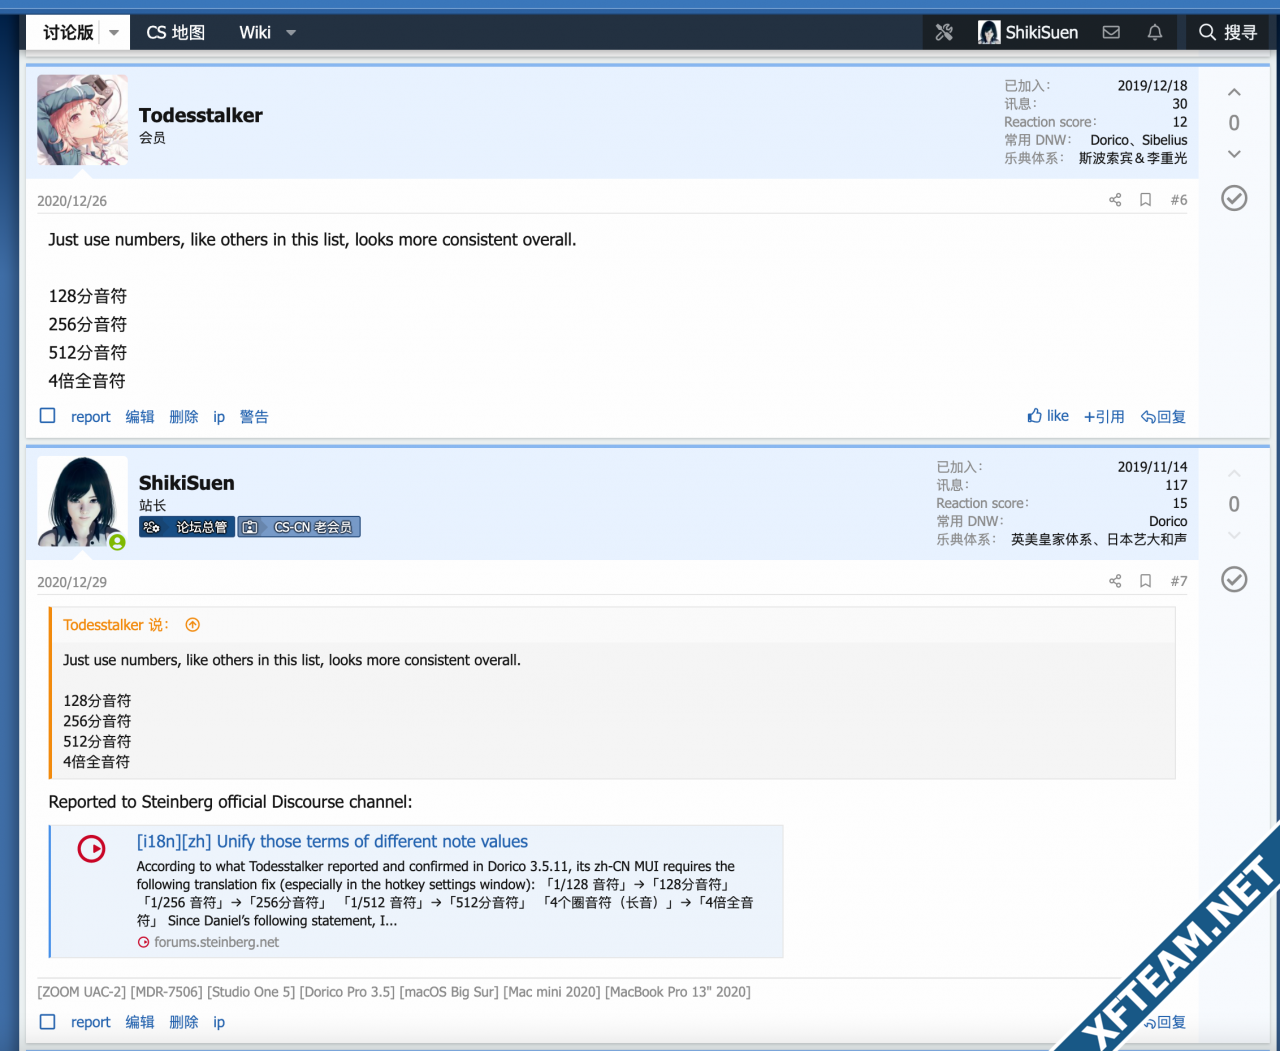
Task: Jump to quoted post via arrow icon
Action: (193, 625)
